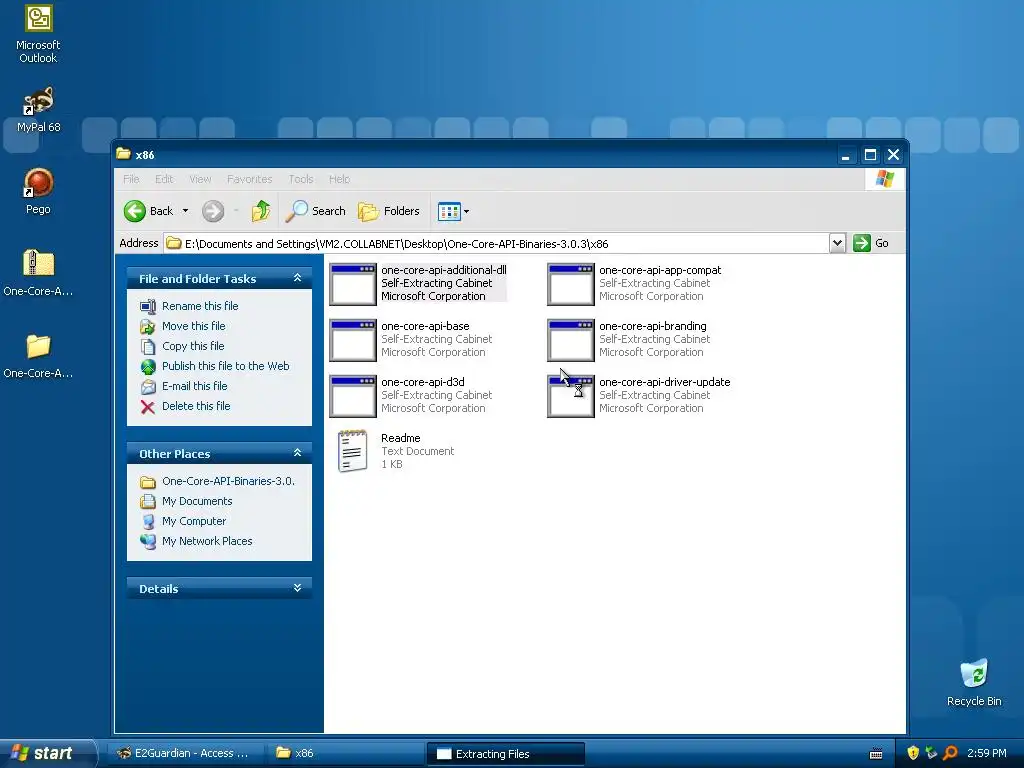1024x768 pixels.
Task: Open My Computer from Other Places
Action: [194, 521]
